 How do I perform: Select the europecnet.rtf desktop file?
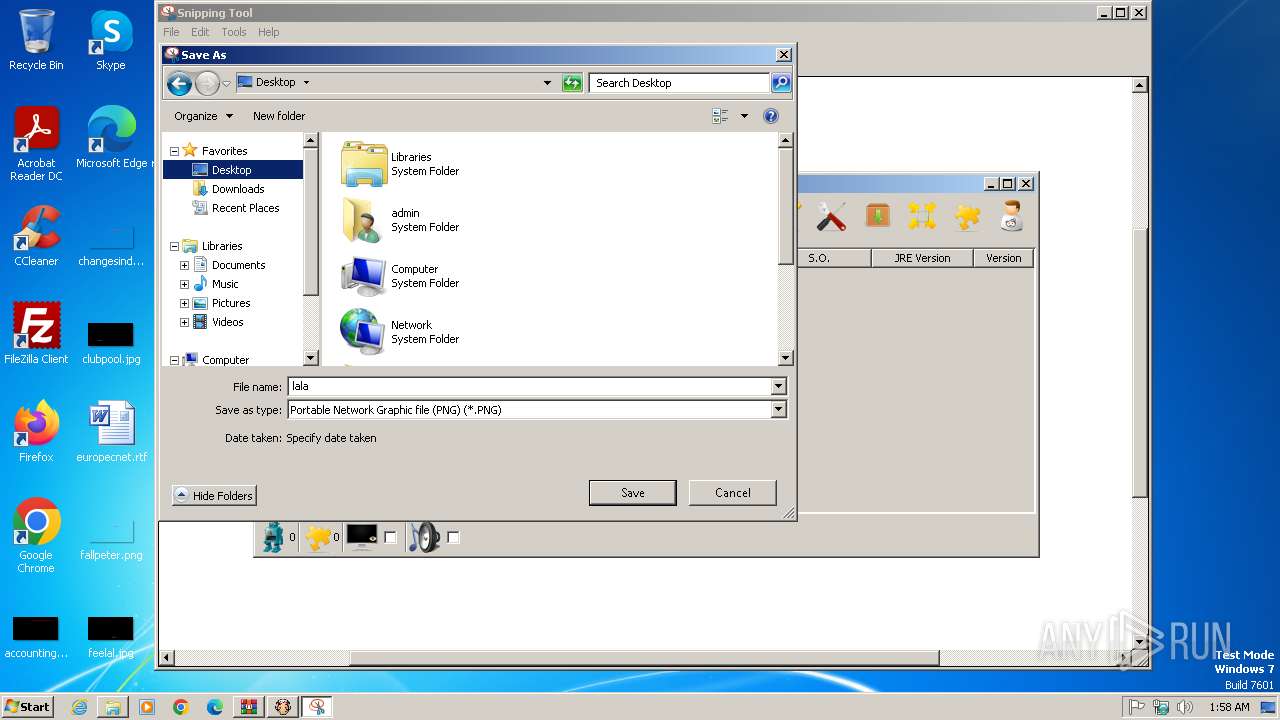click(x=111, y=431)
